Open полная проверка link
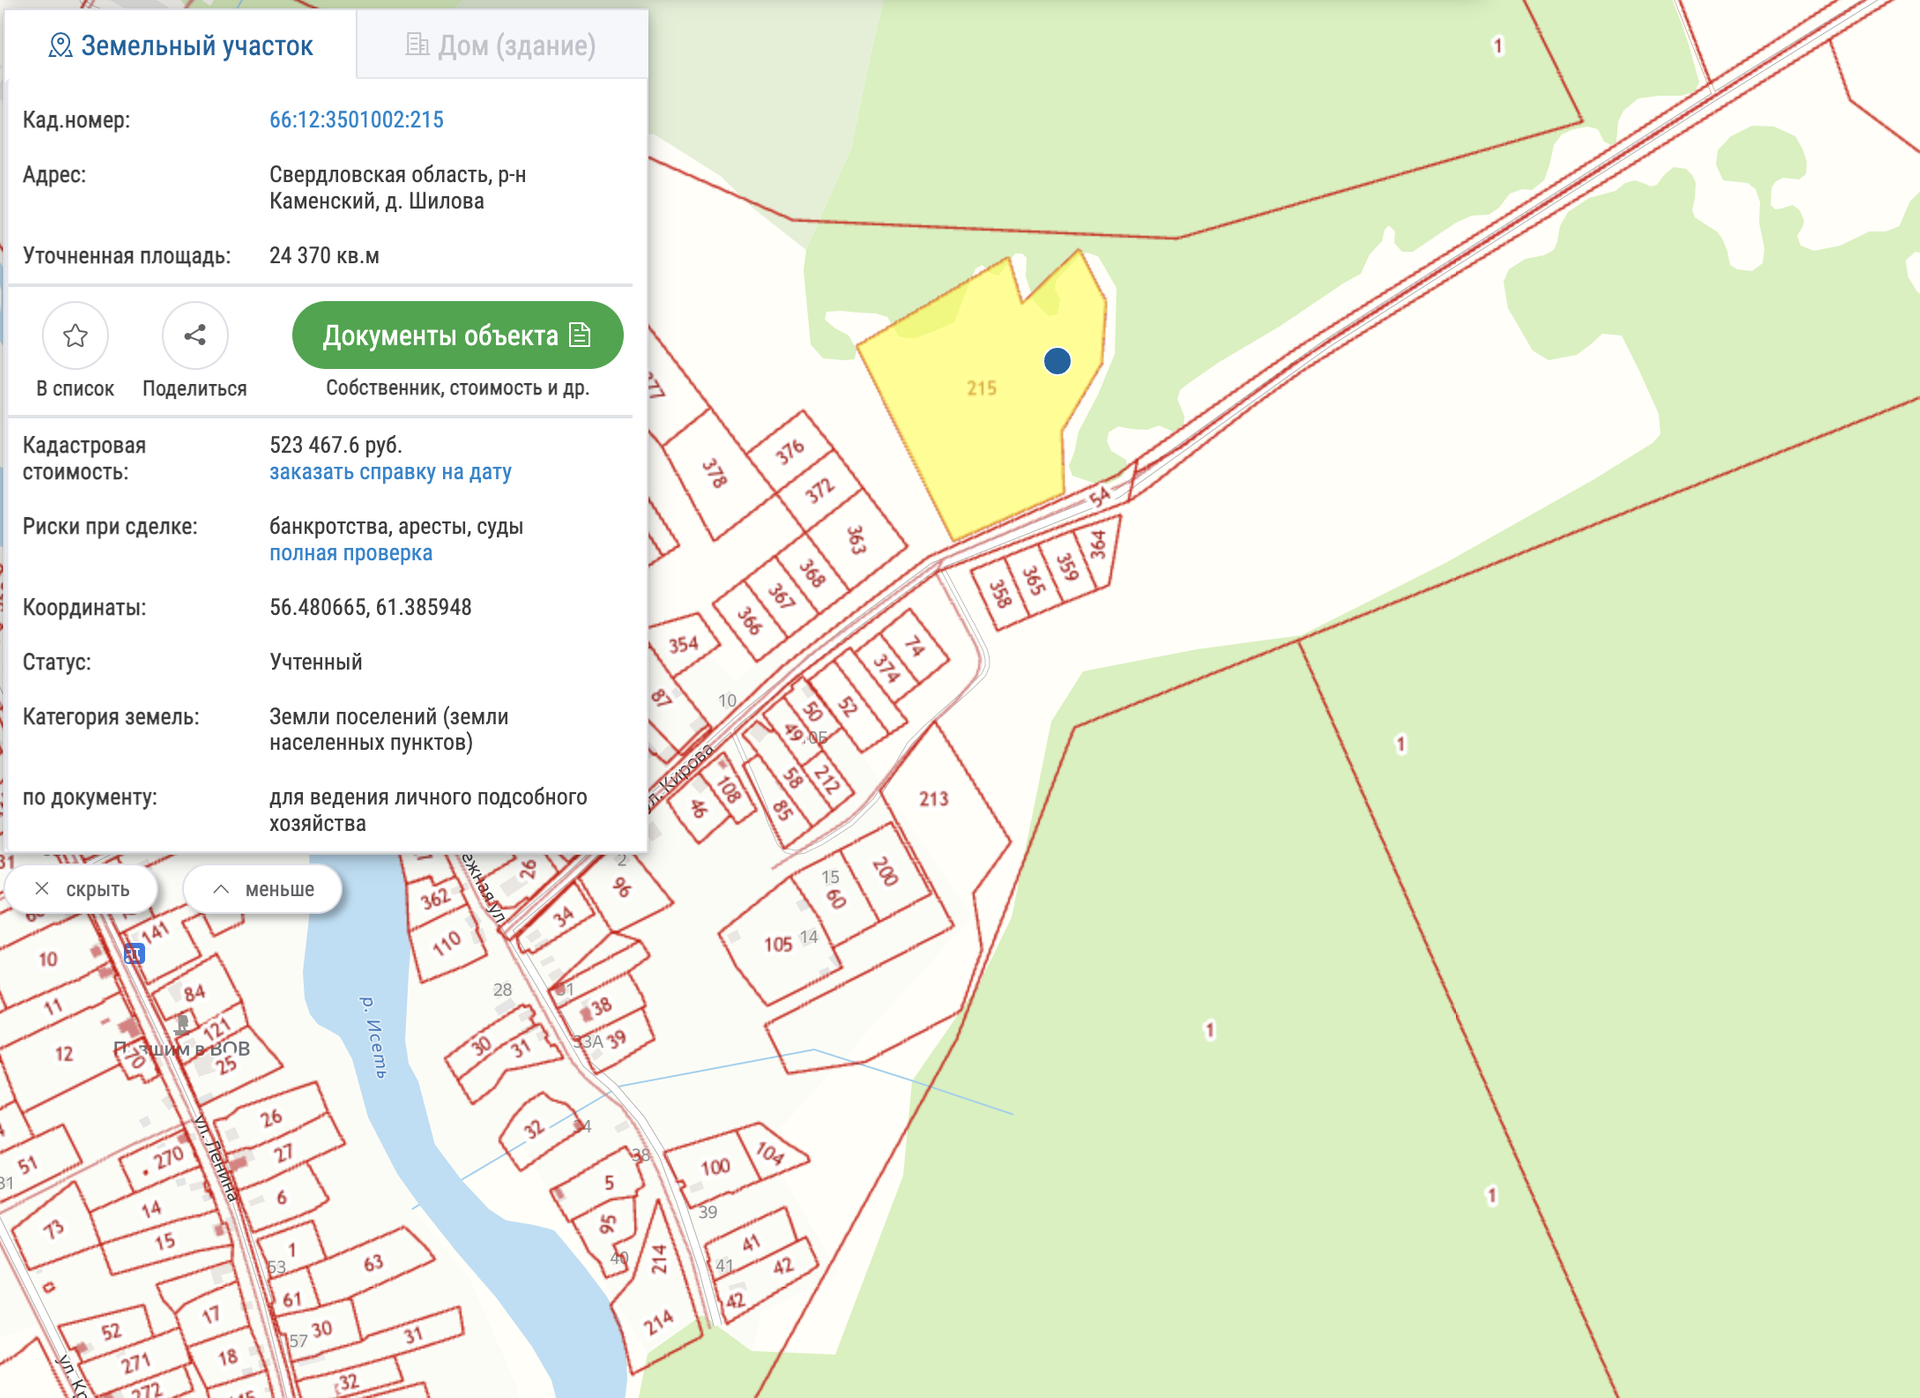 350,553
